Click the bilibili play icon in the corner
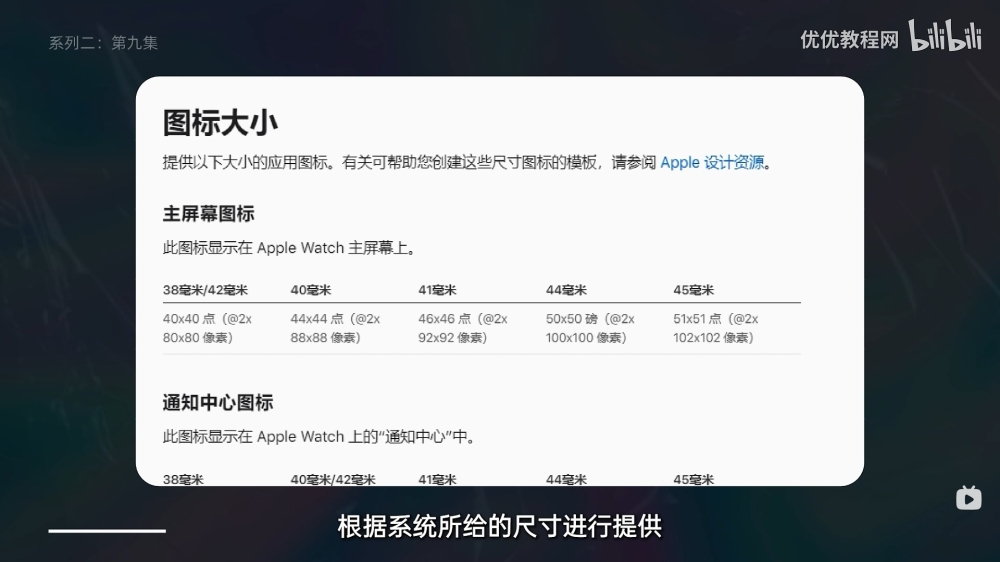The width and height of the screenshot is (1000, 562). (968, 498)
